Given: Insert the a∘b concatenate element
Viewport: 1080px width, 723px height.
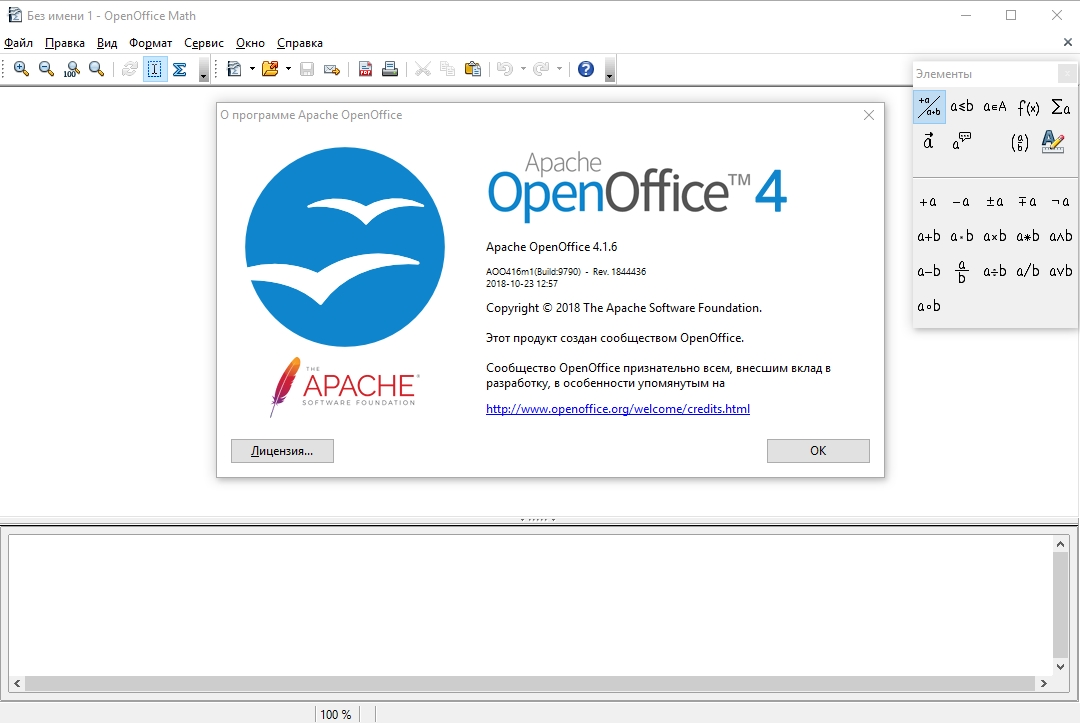Looking at the screenshot, I should [x=928, y=306].
